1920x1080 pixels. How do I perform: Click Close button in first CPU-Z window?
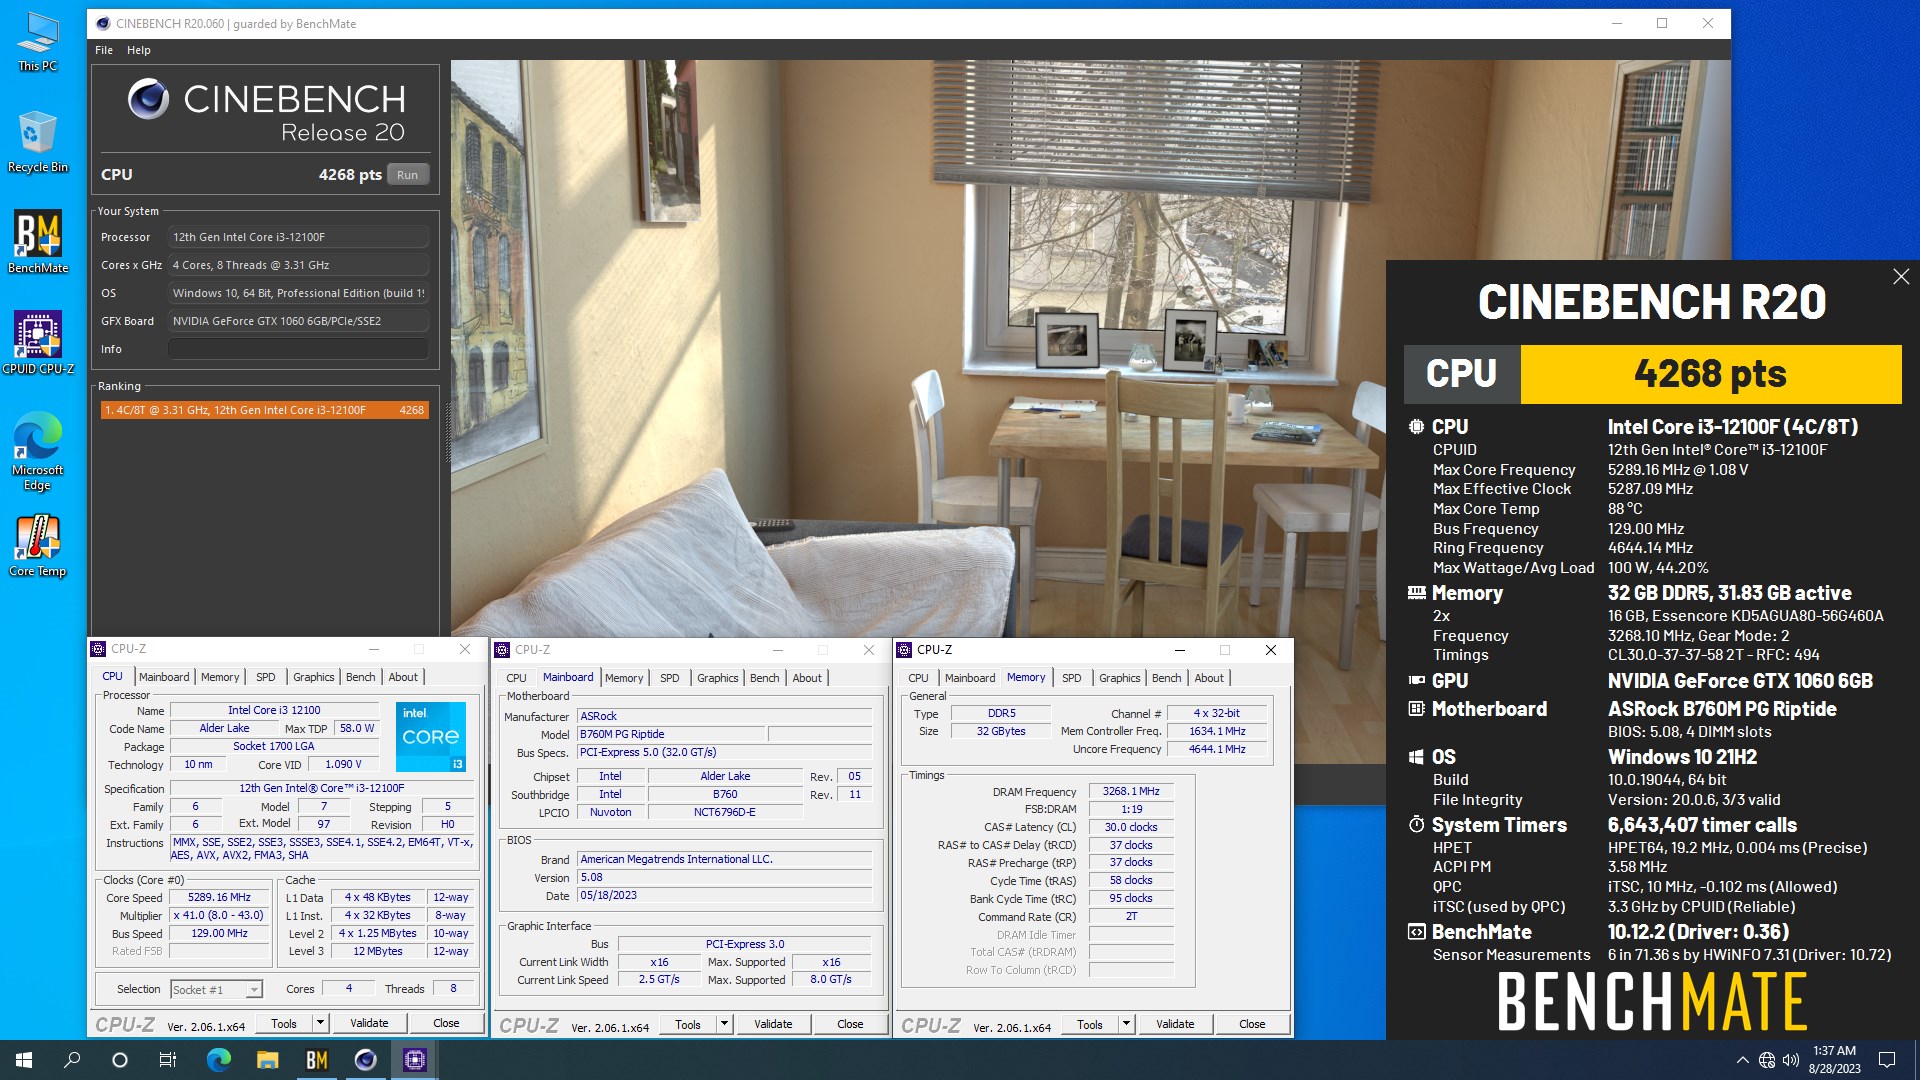pyautogui.click(x=446, y=1023)
